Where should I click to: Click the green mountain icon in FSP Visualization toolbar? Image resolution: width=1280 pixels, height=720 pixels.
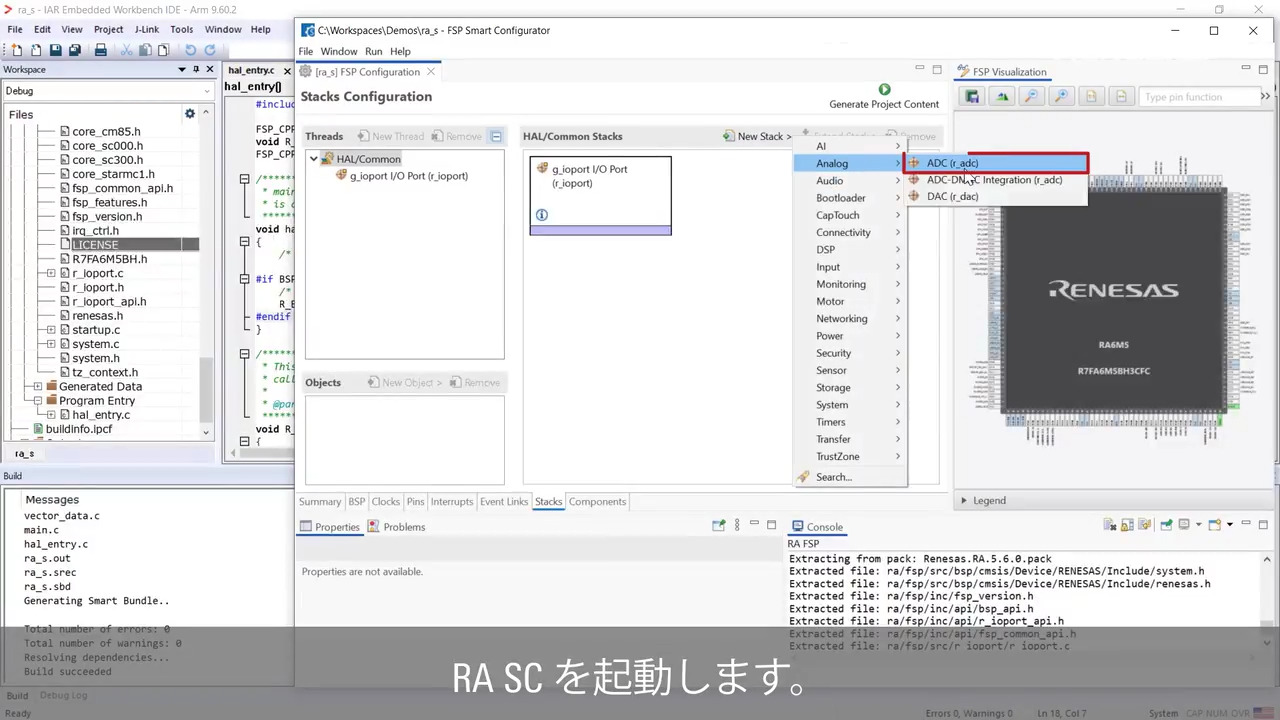tap(1001, 97)
